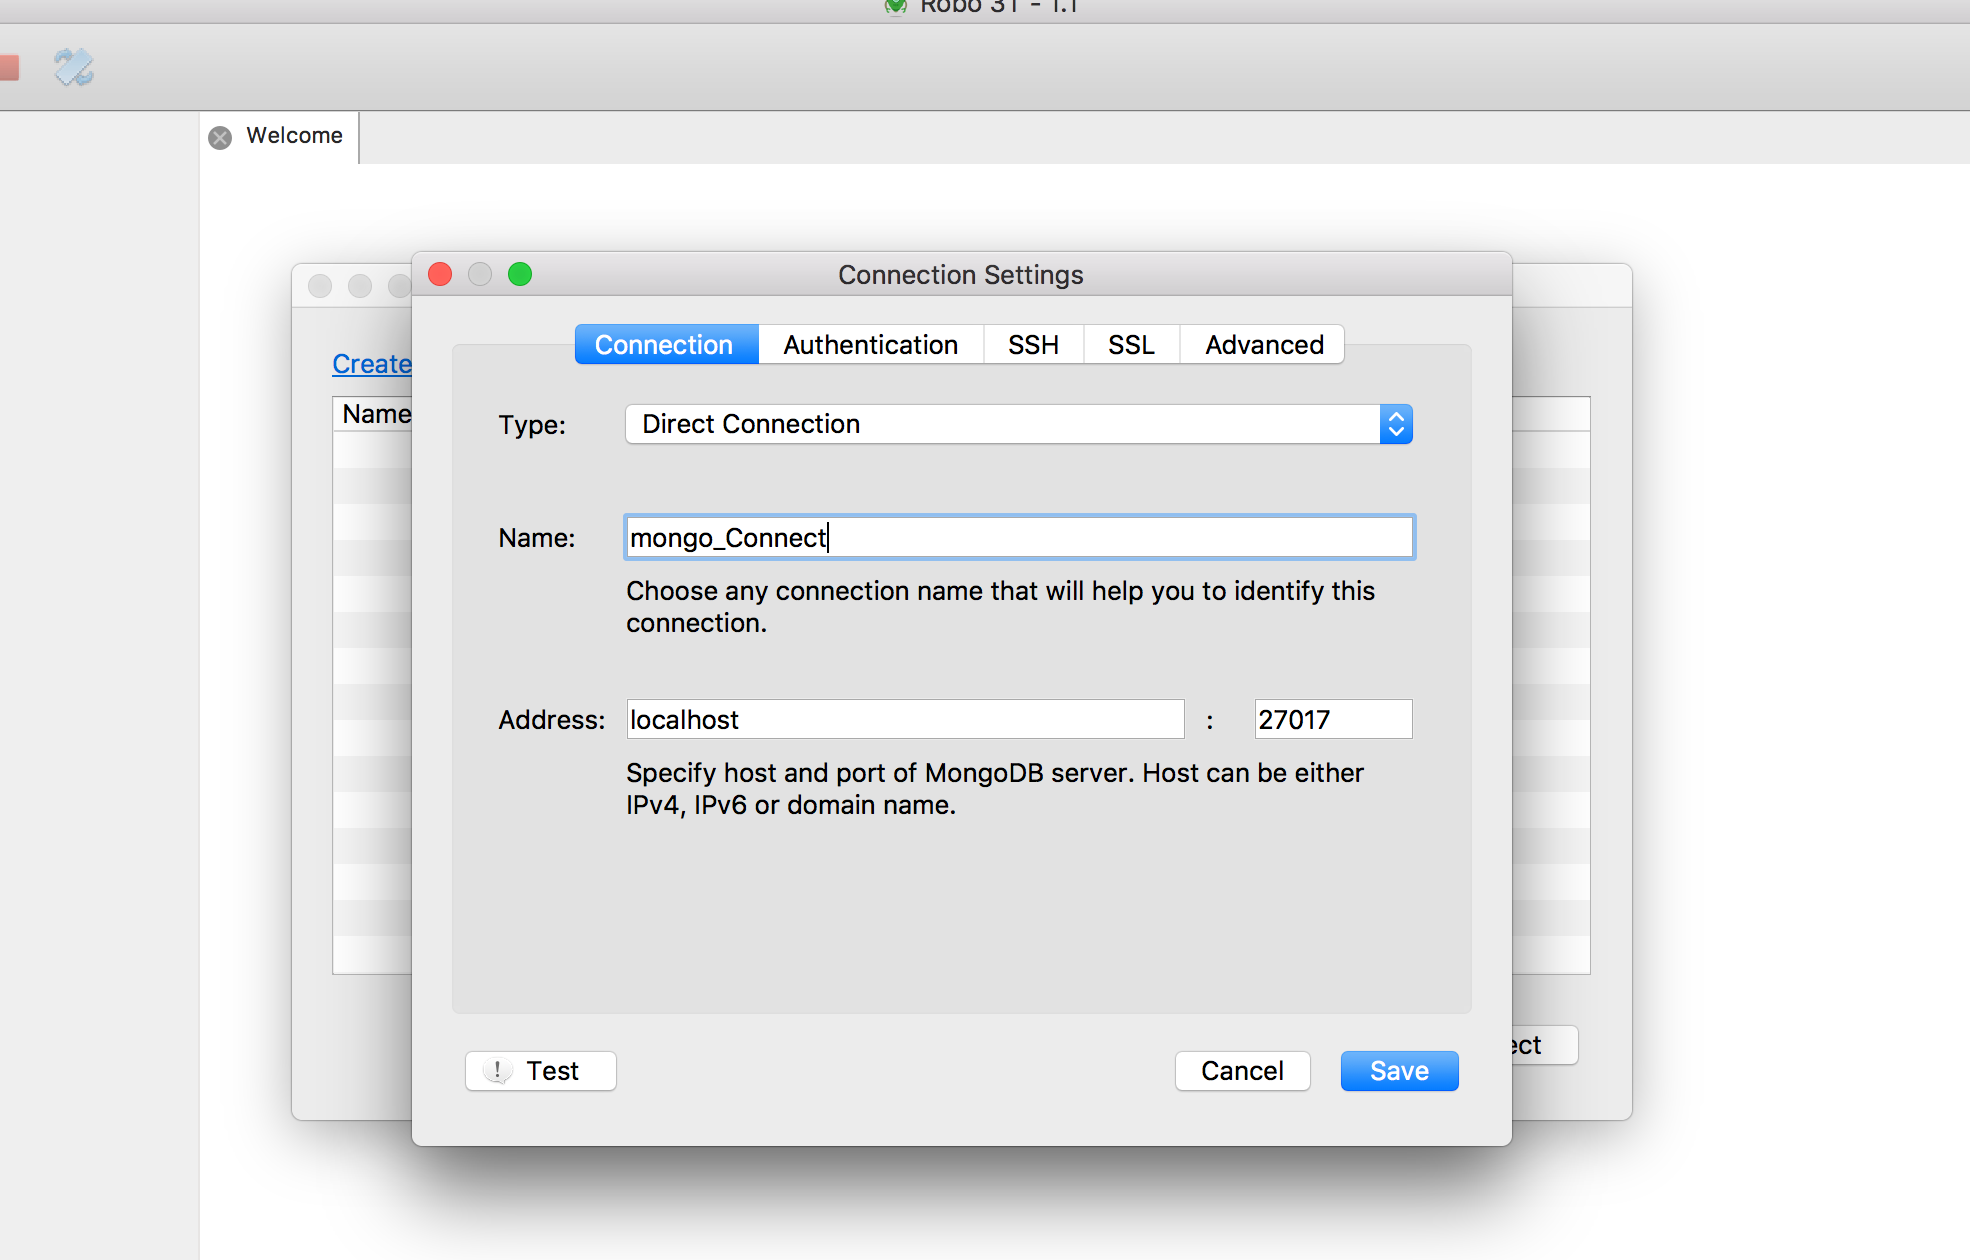Click green zoom button of Connection Settings
Viewport: 1970px width, 1260px height.
520,274
